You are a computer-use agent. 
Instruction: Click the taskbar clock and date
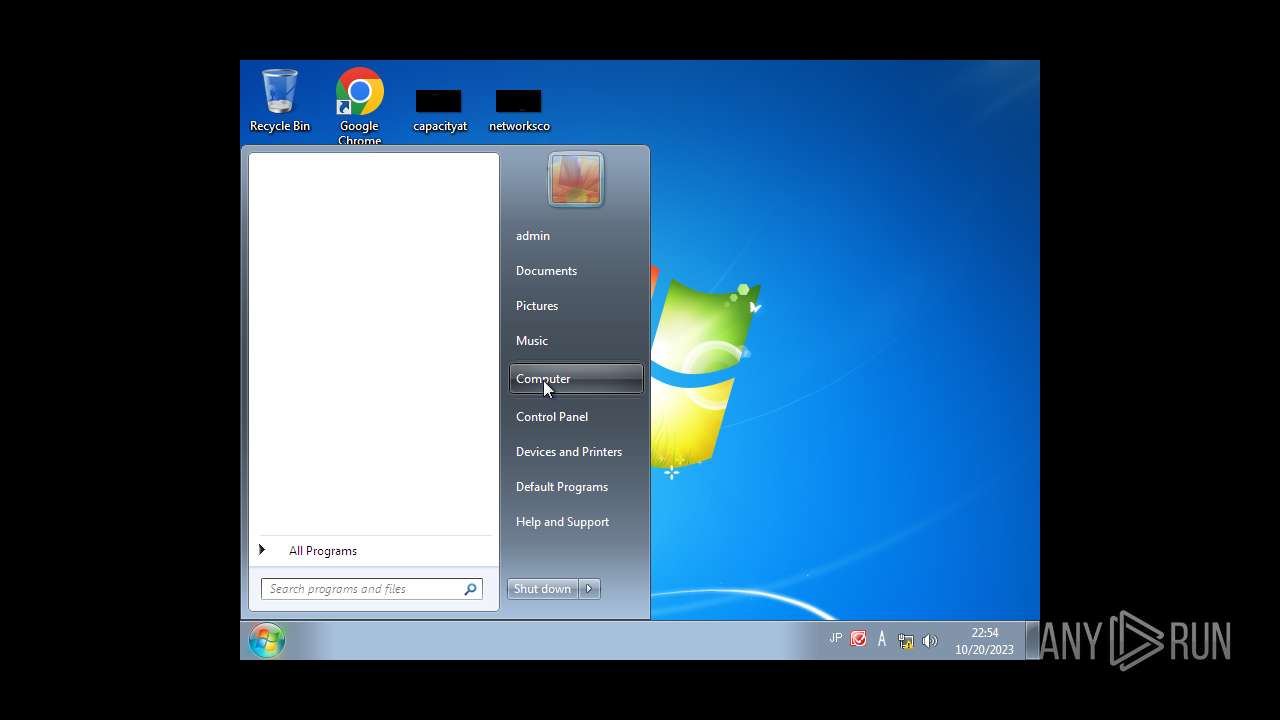984,641
